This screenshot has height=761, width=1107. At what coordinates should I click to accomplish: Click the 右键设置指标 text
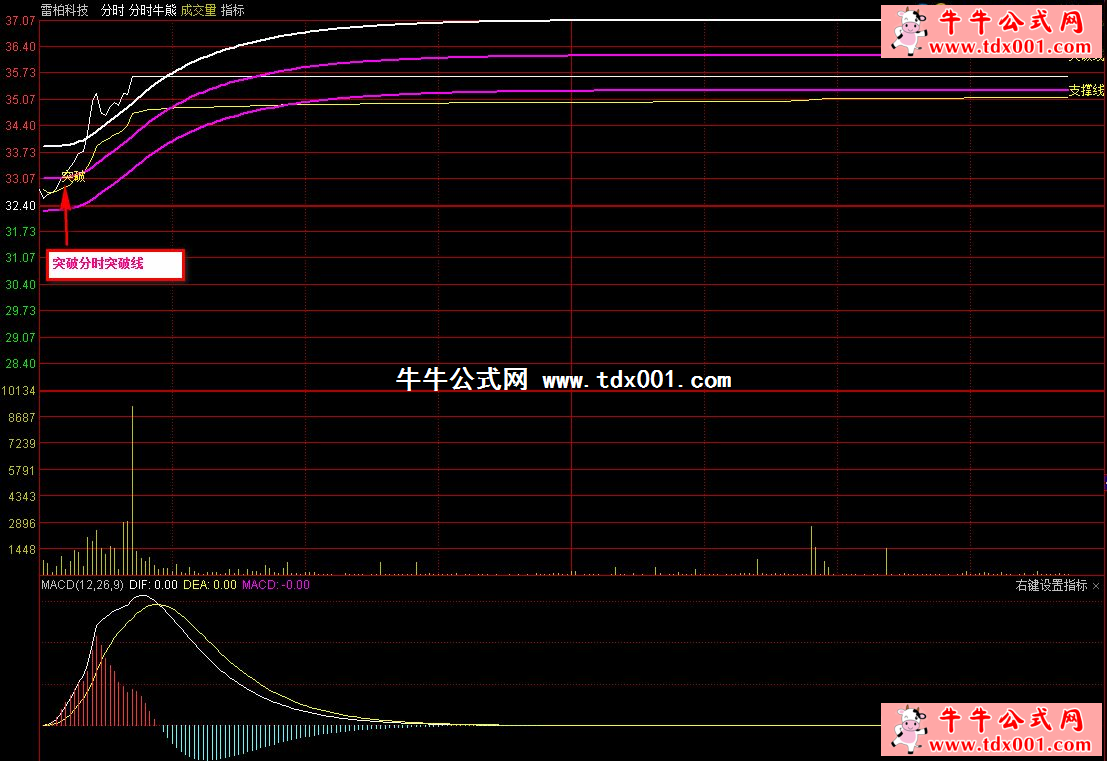[x=1051, y=586]
